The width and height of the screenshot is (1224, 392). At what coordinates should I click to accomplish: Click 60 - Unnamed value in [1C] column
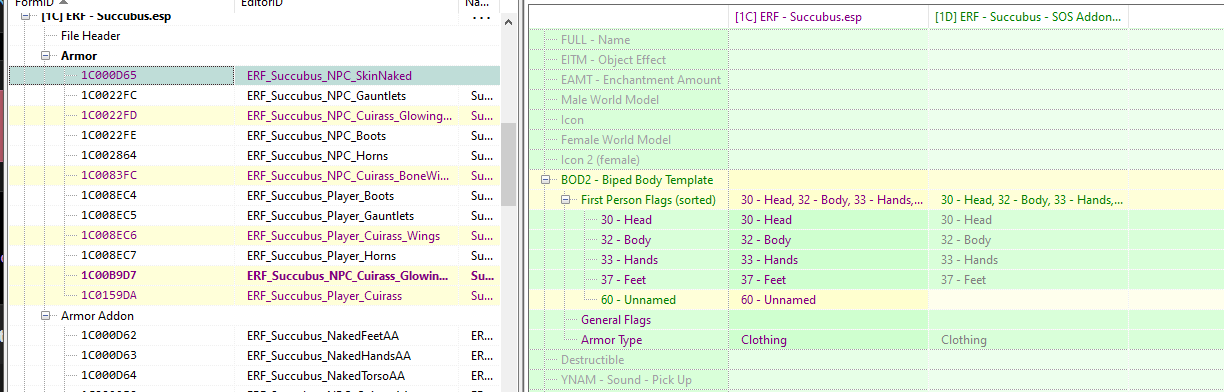click(x=778, y=300)
